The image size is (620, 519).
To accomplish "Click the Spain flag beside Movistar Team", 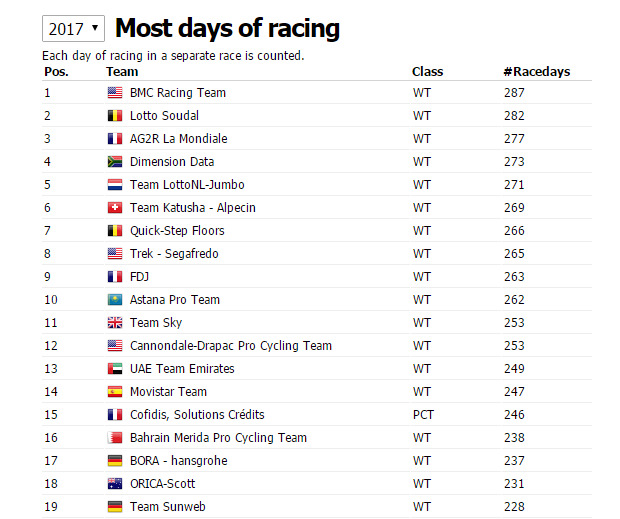I will pyautogui.click(x=115, y=391).
